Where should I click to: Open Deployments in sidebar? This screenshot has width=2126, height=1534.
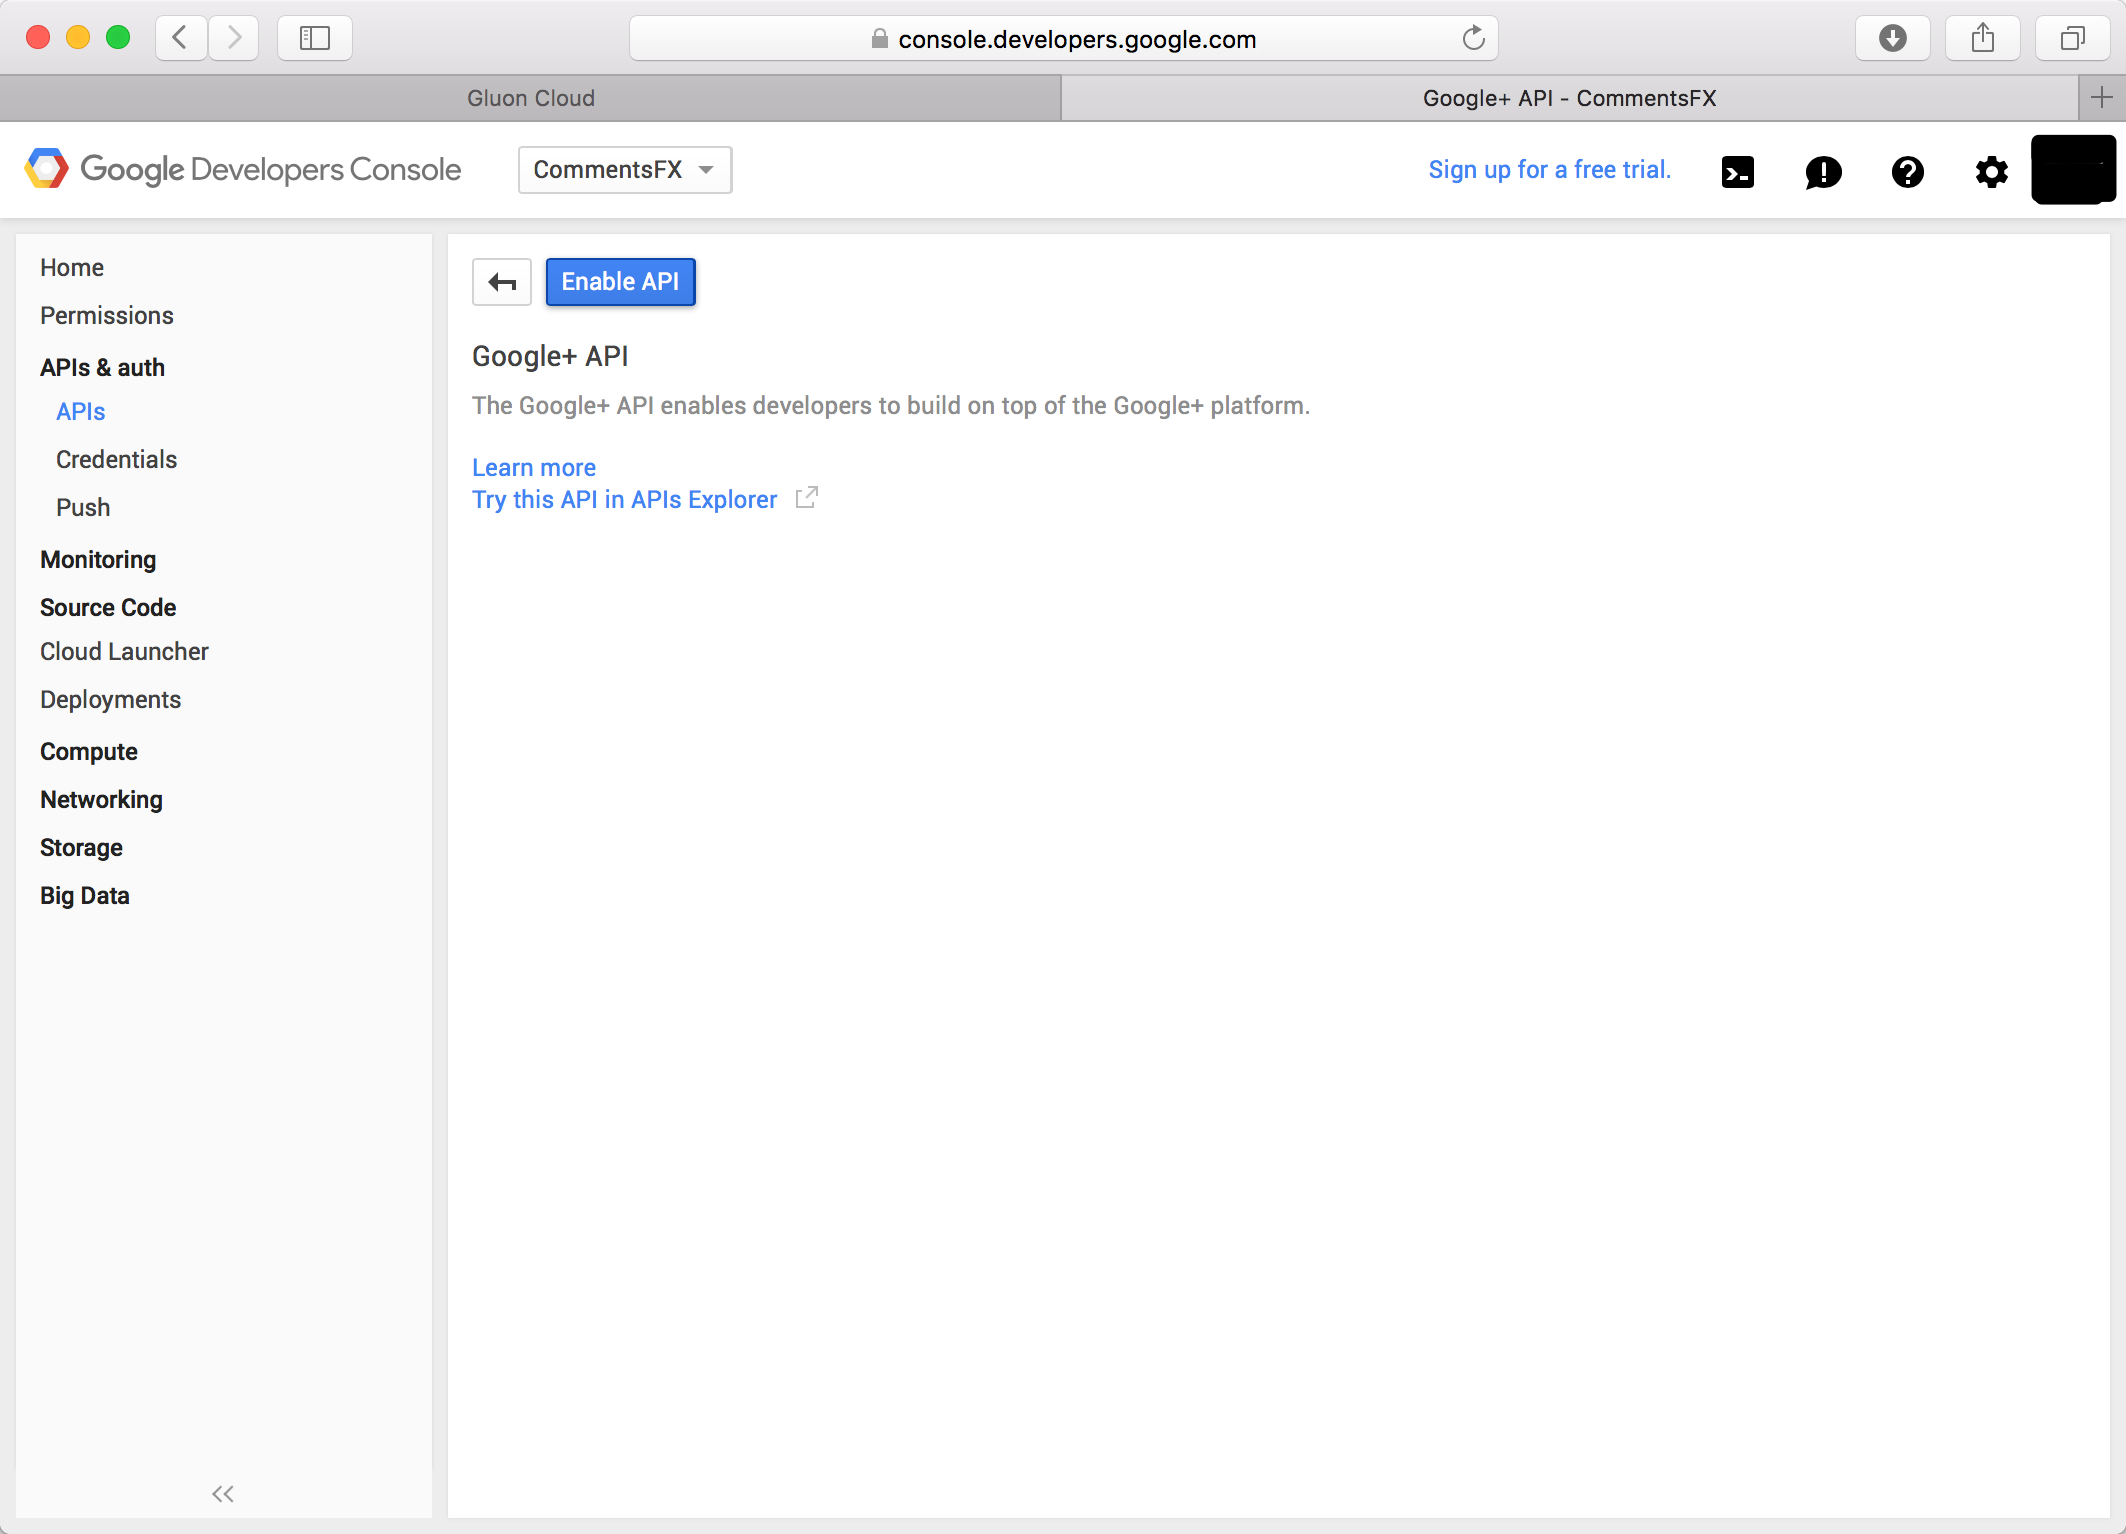tap(110, 700)
